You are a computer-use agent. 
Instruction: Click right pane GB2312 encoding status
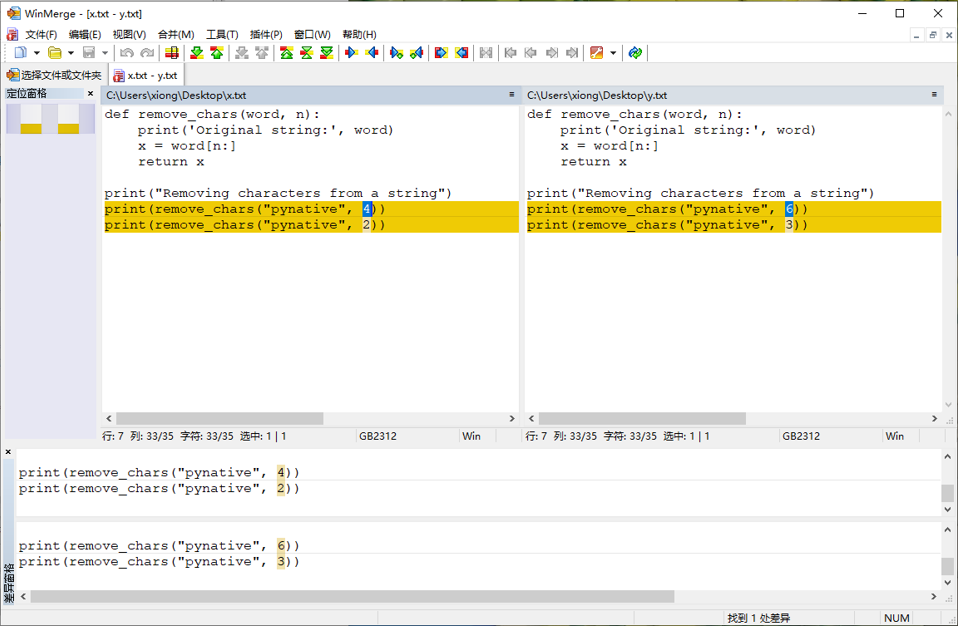tap(801, 436)
